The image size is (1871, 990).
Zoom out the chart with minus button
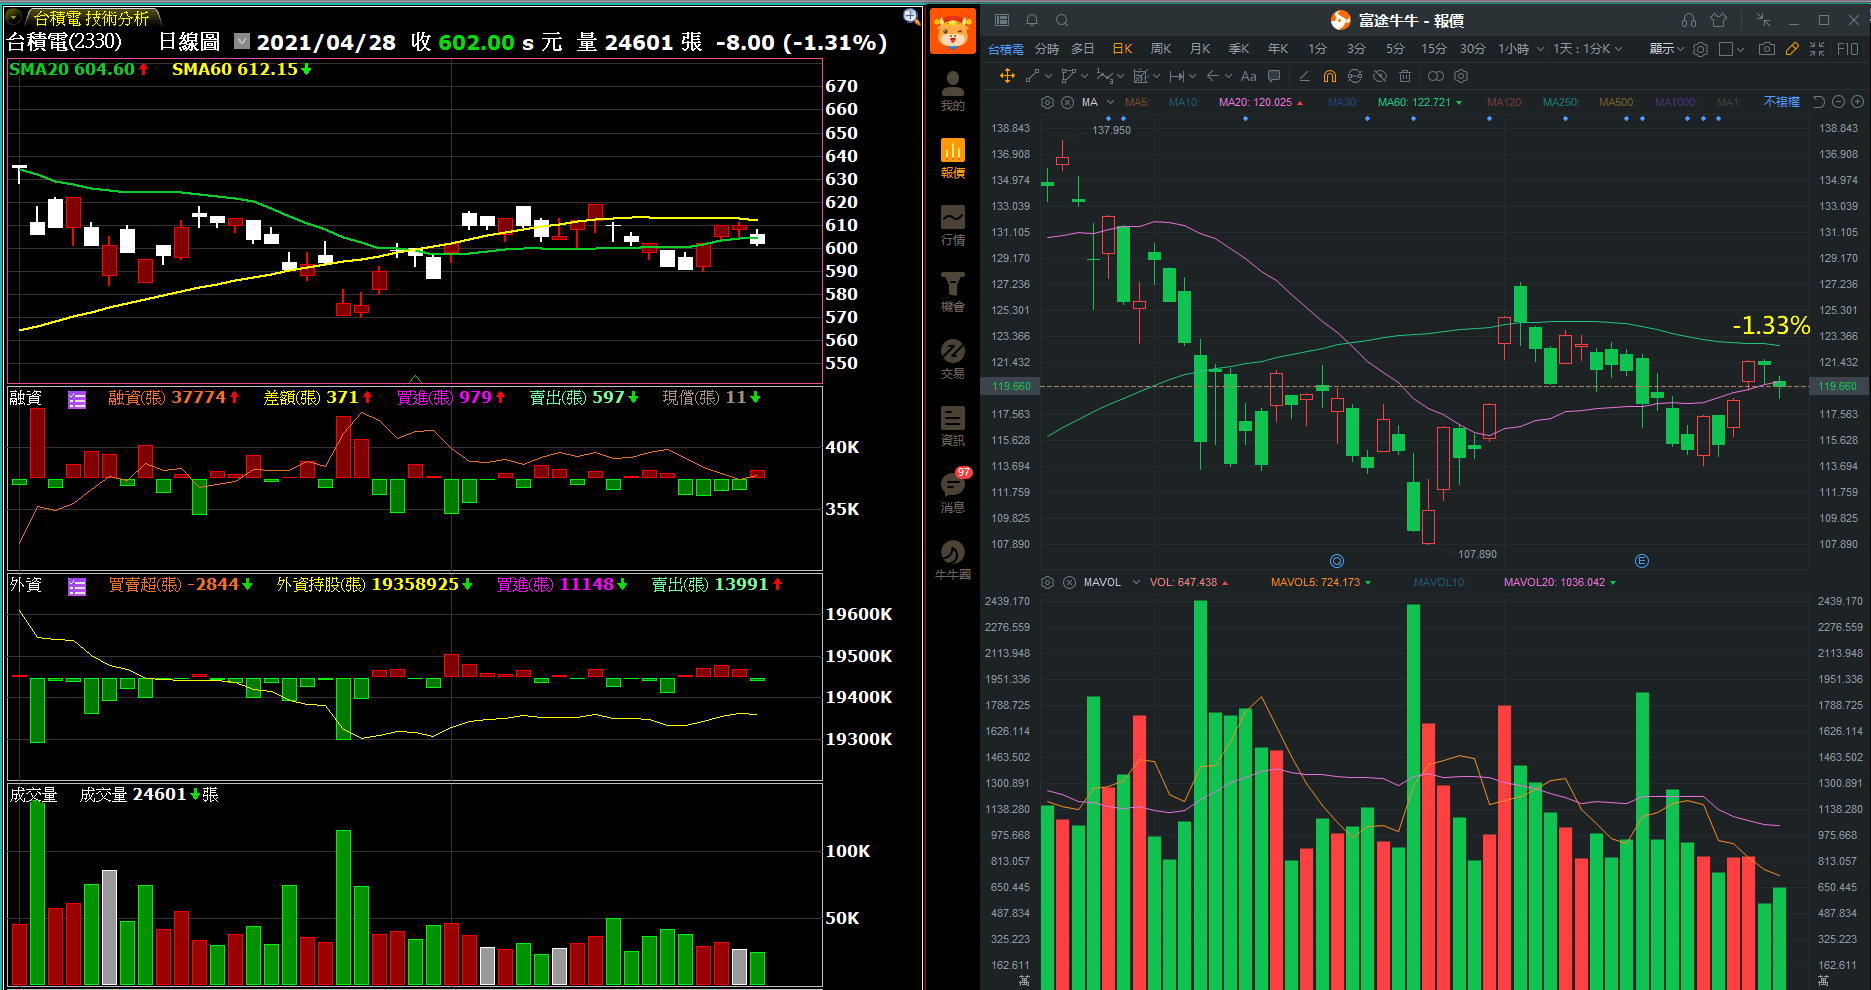(x=1838, y=102)
